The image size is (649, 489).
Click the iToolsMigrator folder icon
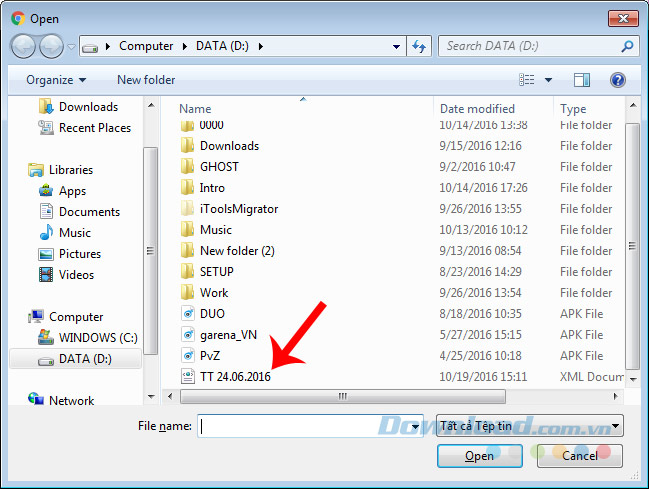pos(187,208)
